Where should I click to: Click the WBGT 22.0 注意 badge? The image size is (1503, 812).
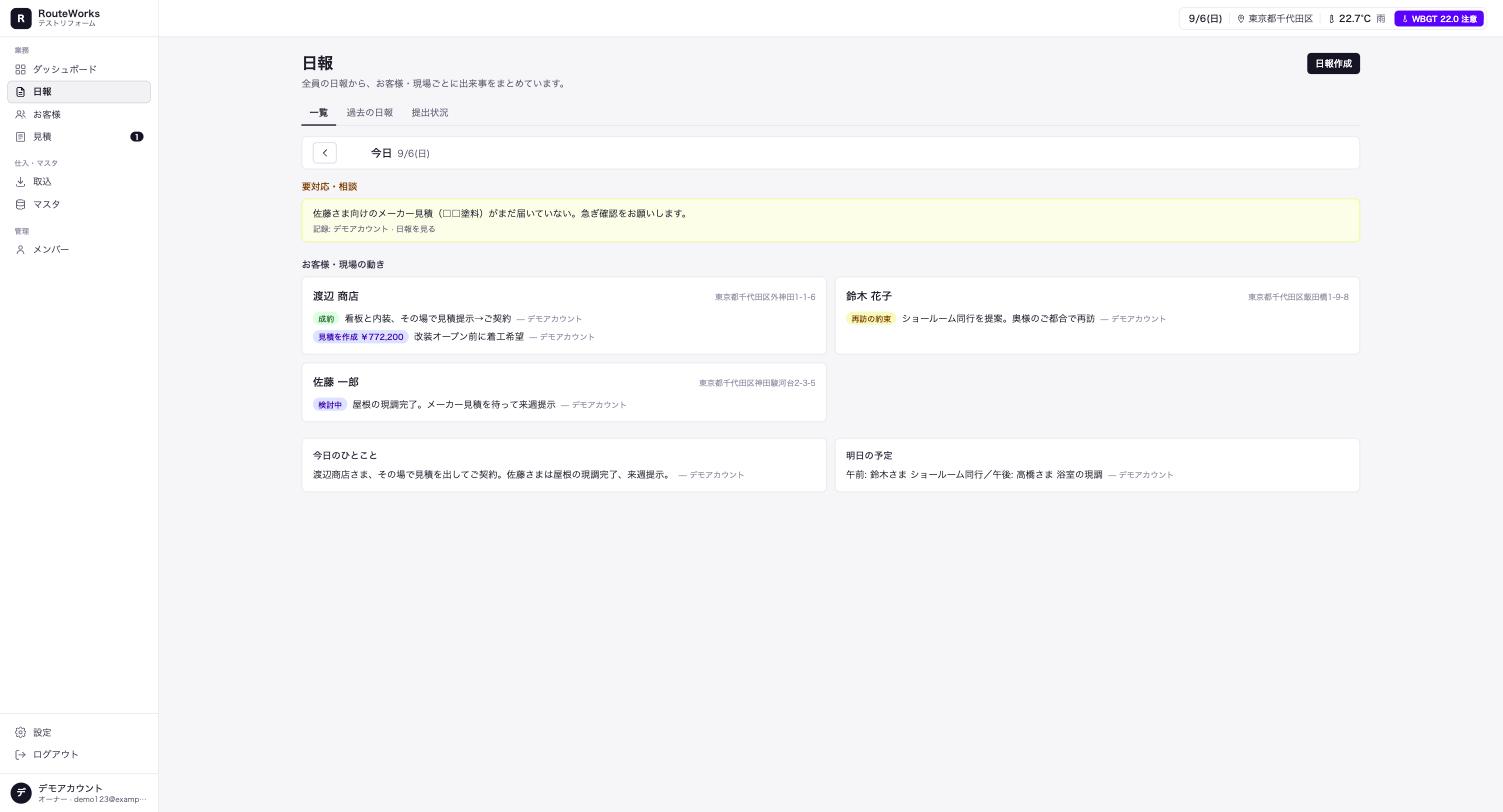[1439, 19]
